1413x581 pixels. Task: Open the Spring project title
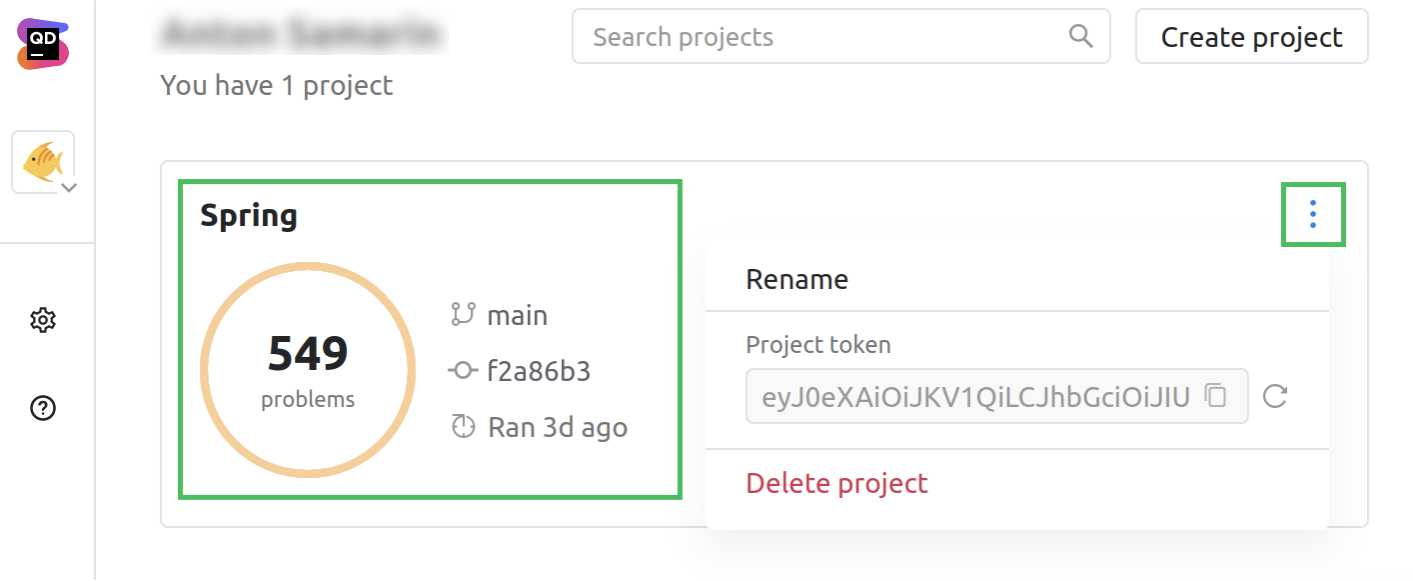click(x=249, y=215)
